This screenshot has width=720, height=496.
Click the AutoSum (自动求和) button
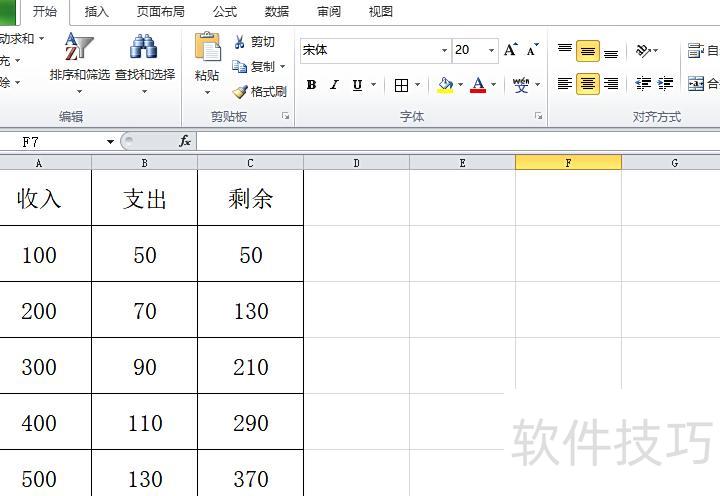coord(17,39)
